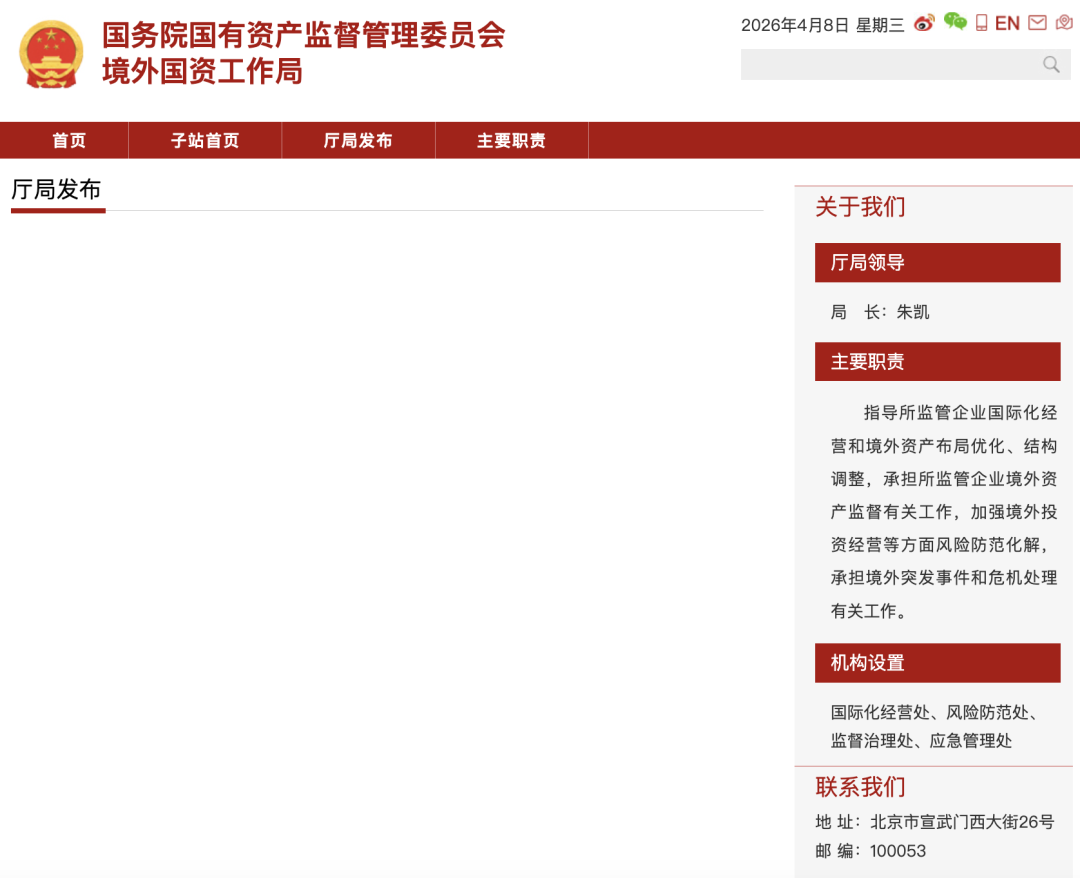Go to 首页 in the navigation bar

[x=69, y=141]
